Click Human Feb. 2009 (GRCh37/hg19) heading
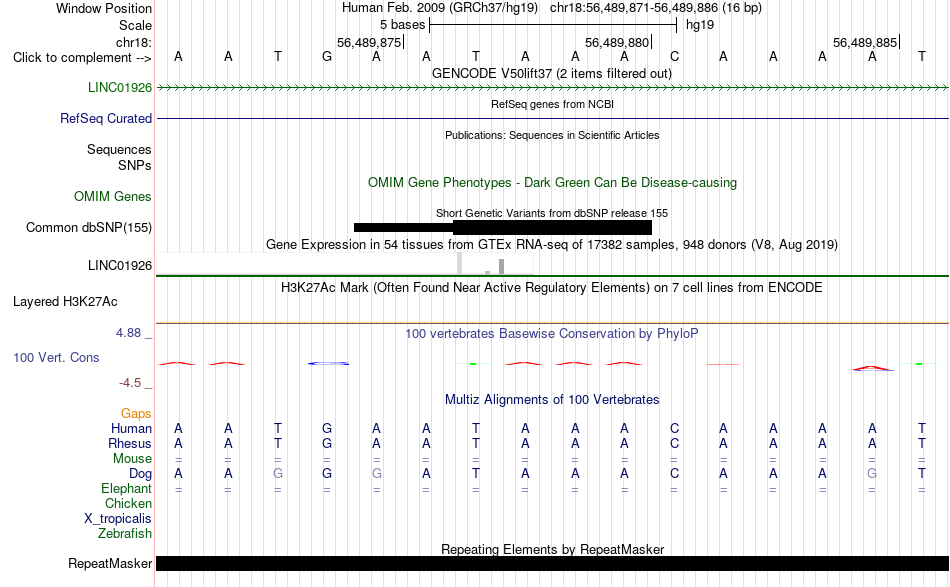 [x=440, y=8]
